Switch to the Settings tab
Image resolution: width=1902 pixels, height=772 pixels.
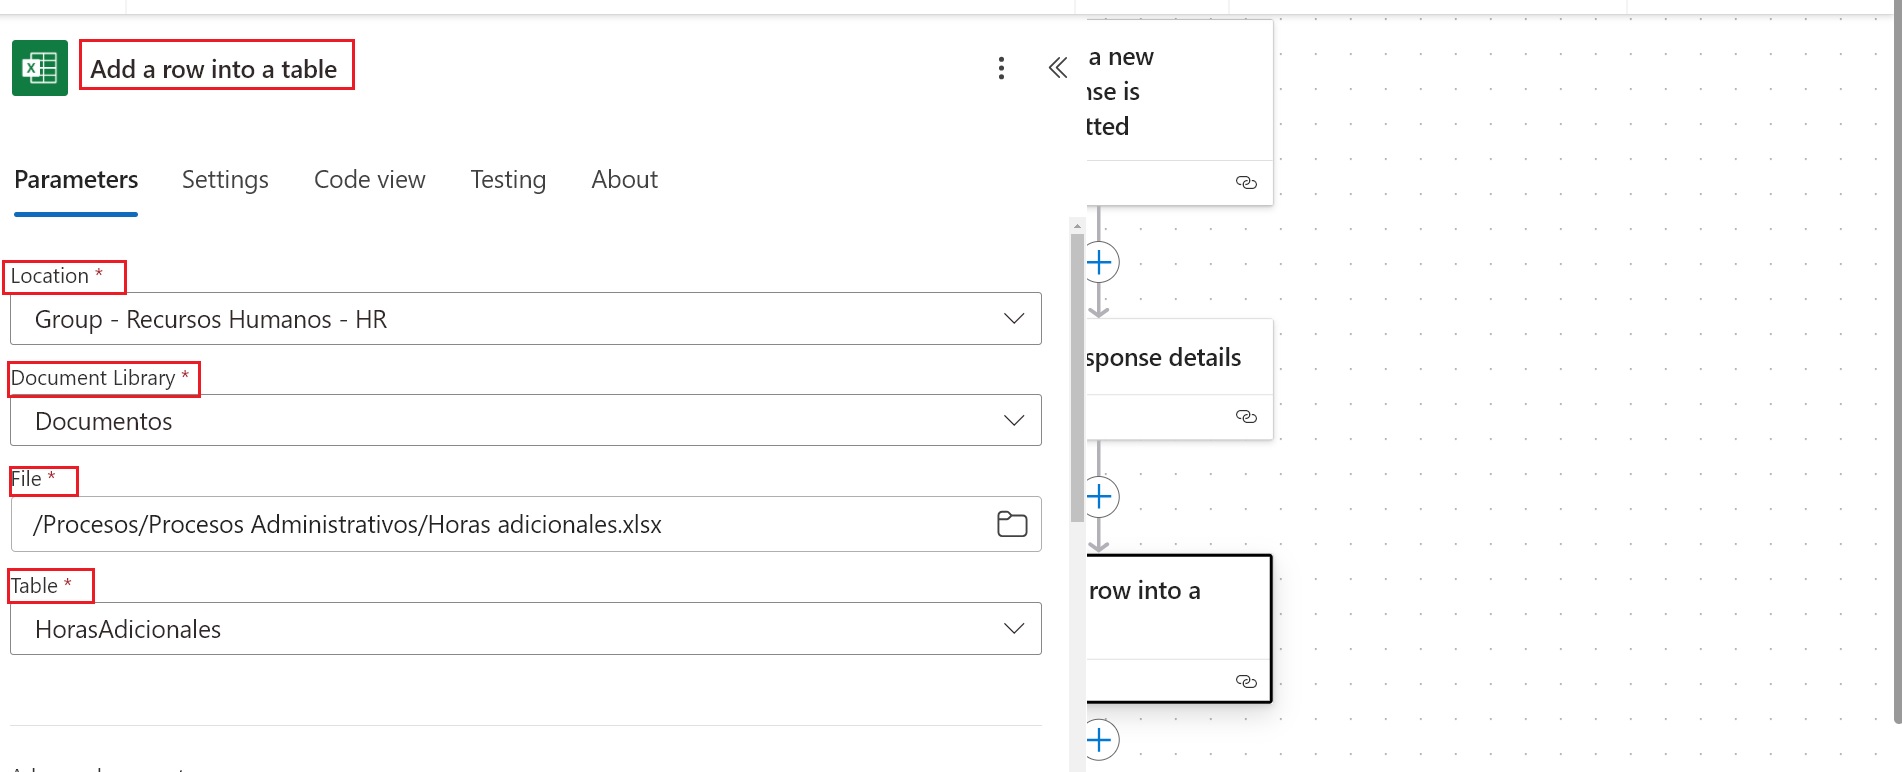(x=225, y=180)
